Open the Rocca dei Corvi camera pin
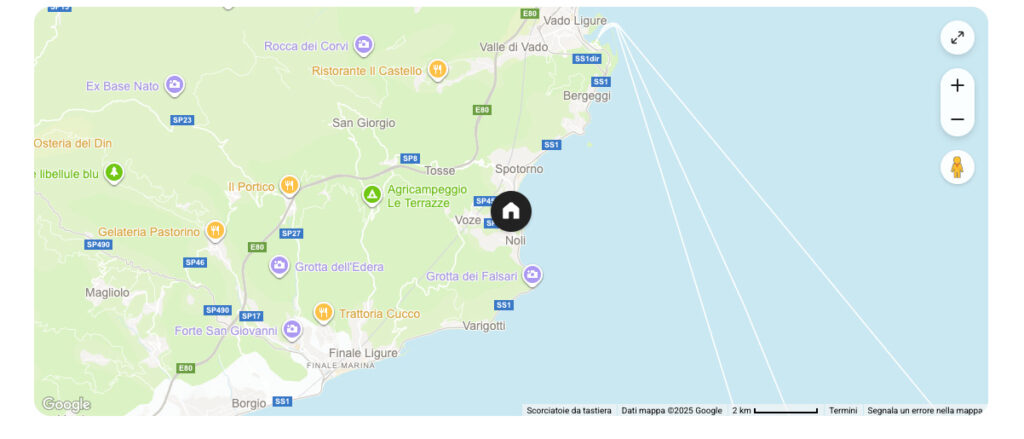This screenshot has height=439, width=1024. (364, 45)
